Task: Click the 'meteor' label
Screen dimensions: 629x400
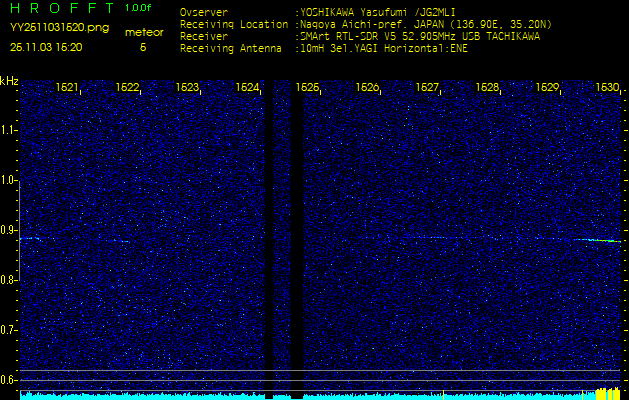Action: pos(144,32)
